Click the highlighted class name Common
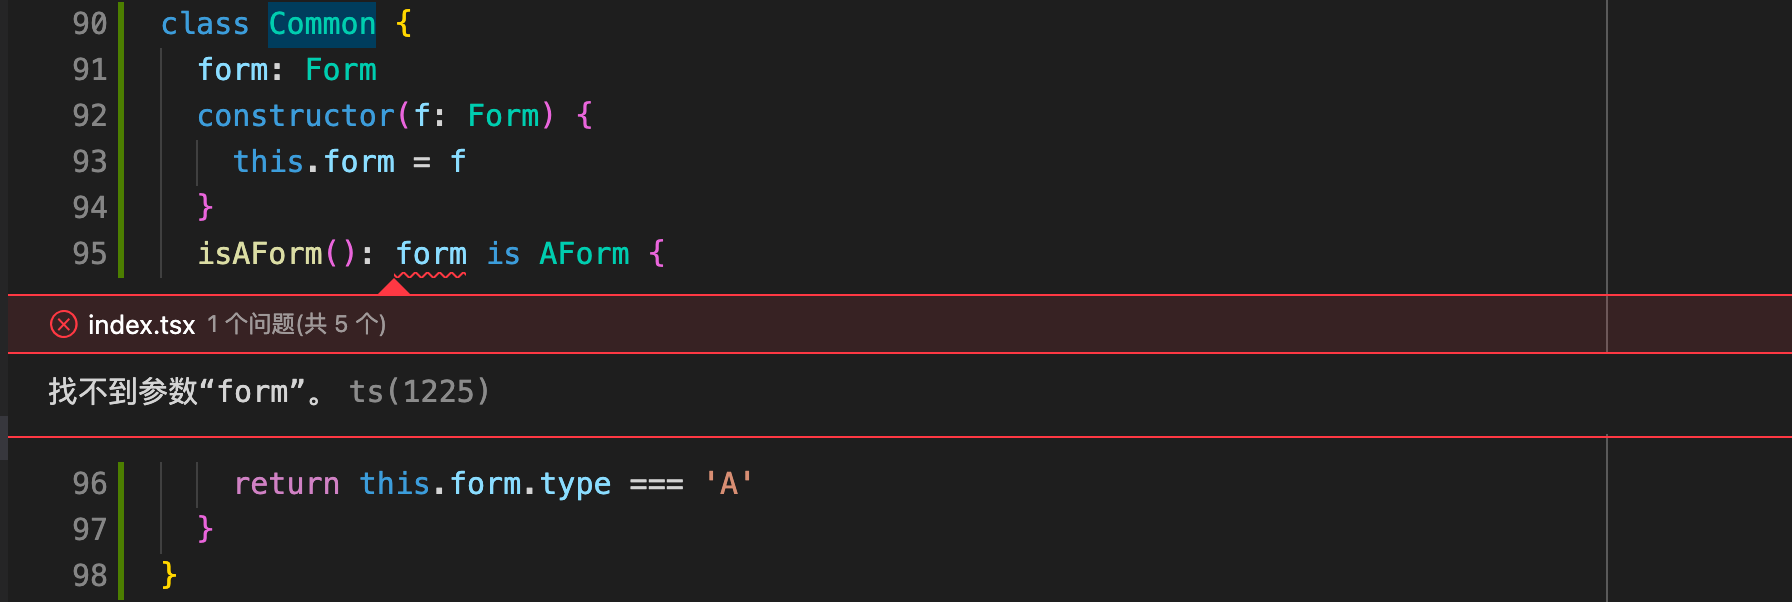The width and height of the screenshot is (1792, 602). coord(322,24)
